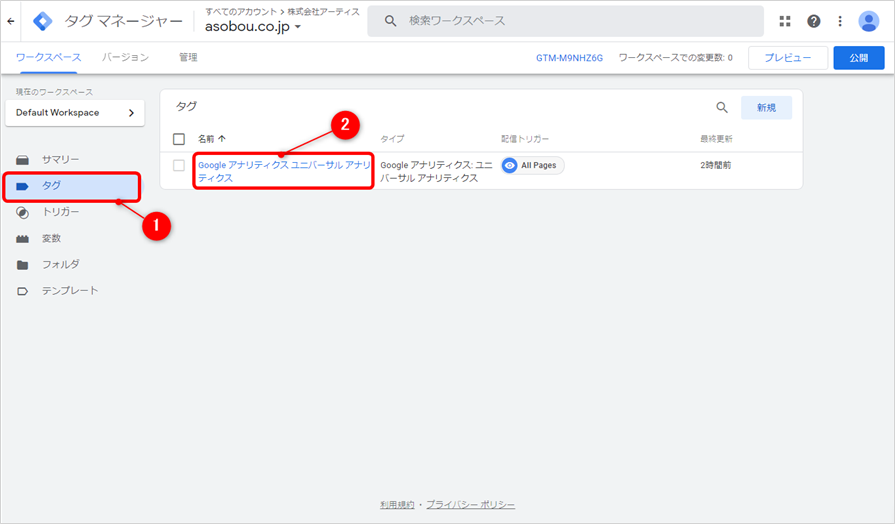Open the Google apps grid icon
895x524 pixels.
pos(785,21)
